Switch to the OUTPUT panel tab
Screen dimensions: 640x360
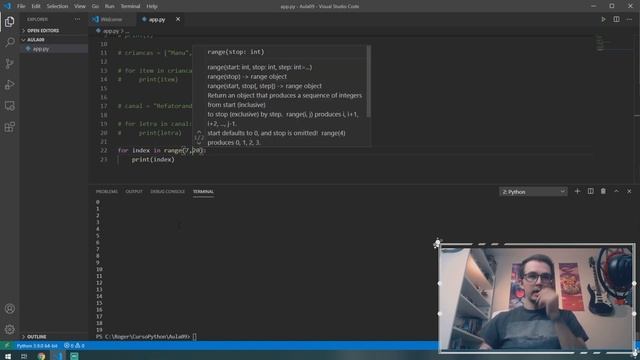134,191
